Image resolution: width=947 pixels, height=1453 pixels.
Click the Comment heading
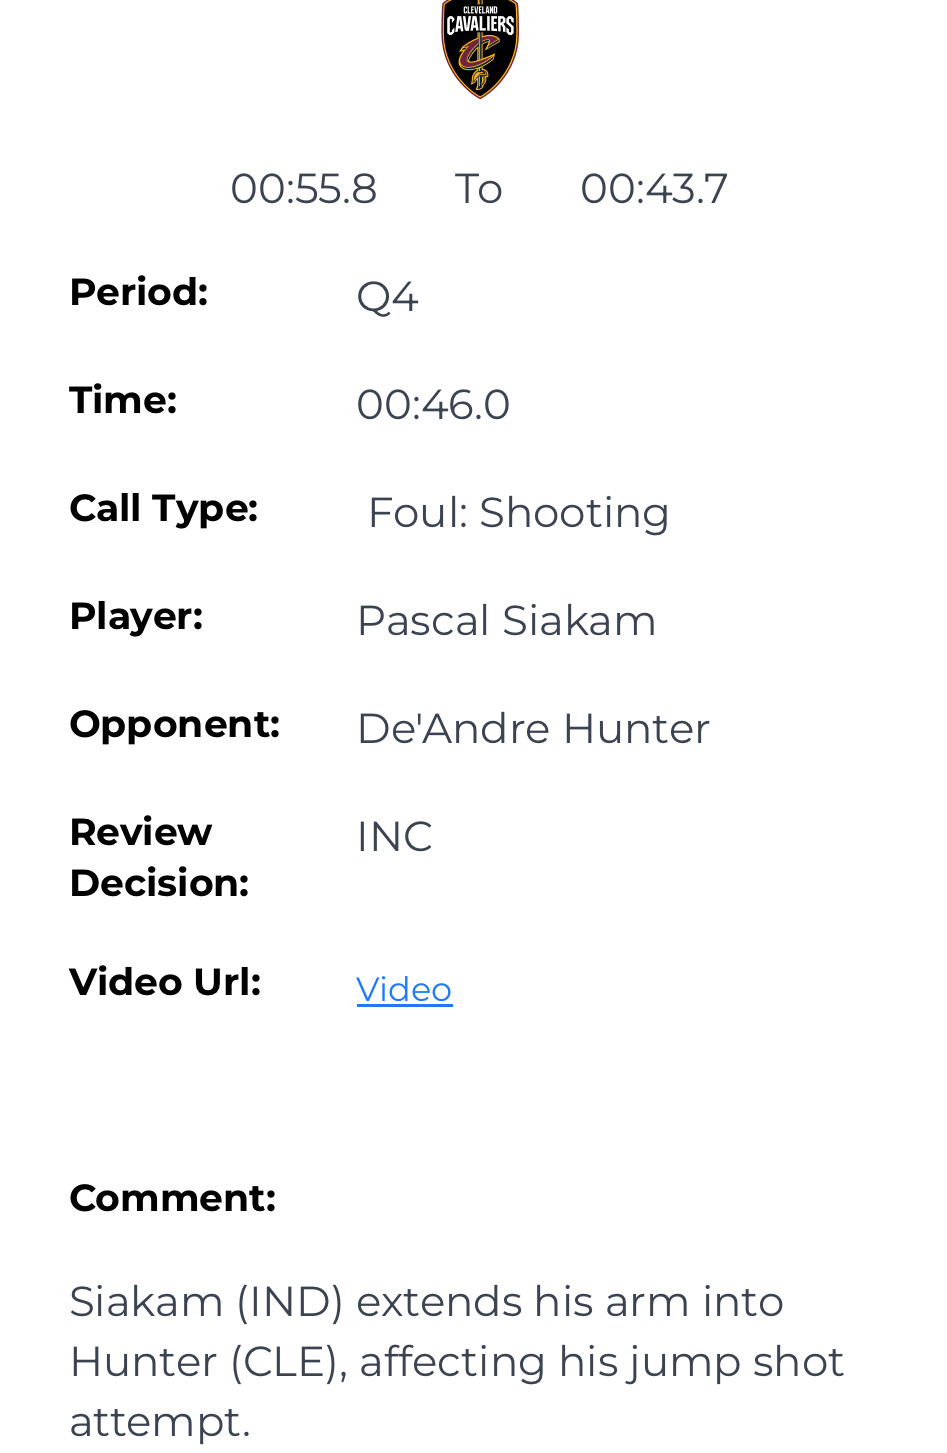(x=172, y=1198)
